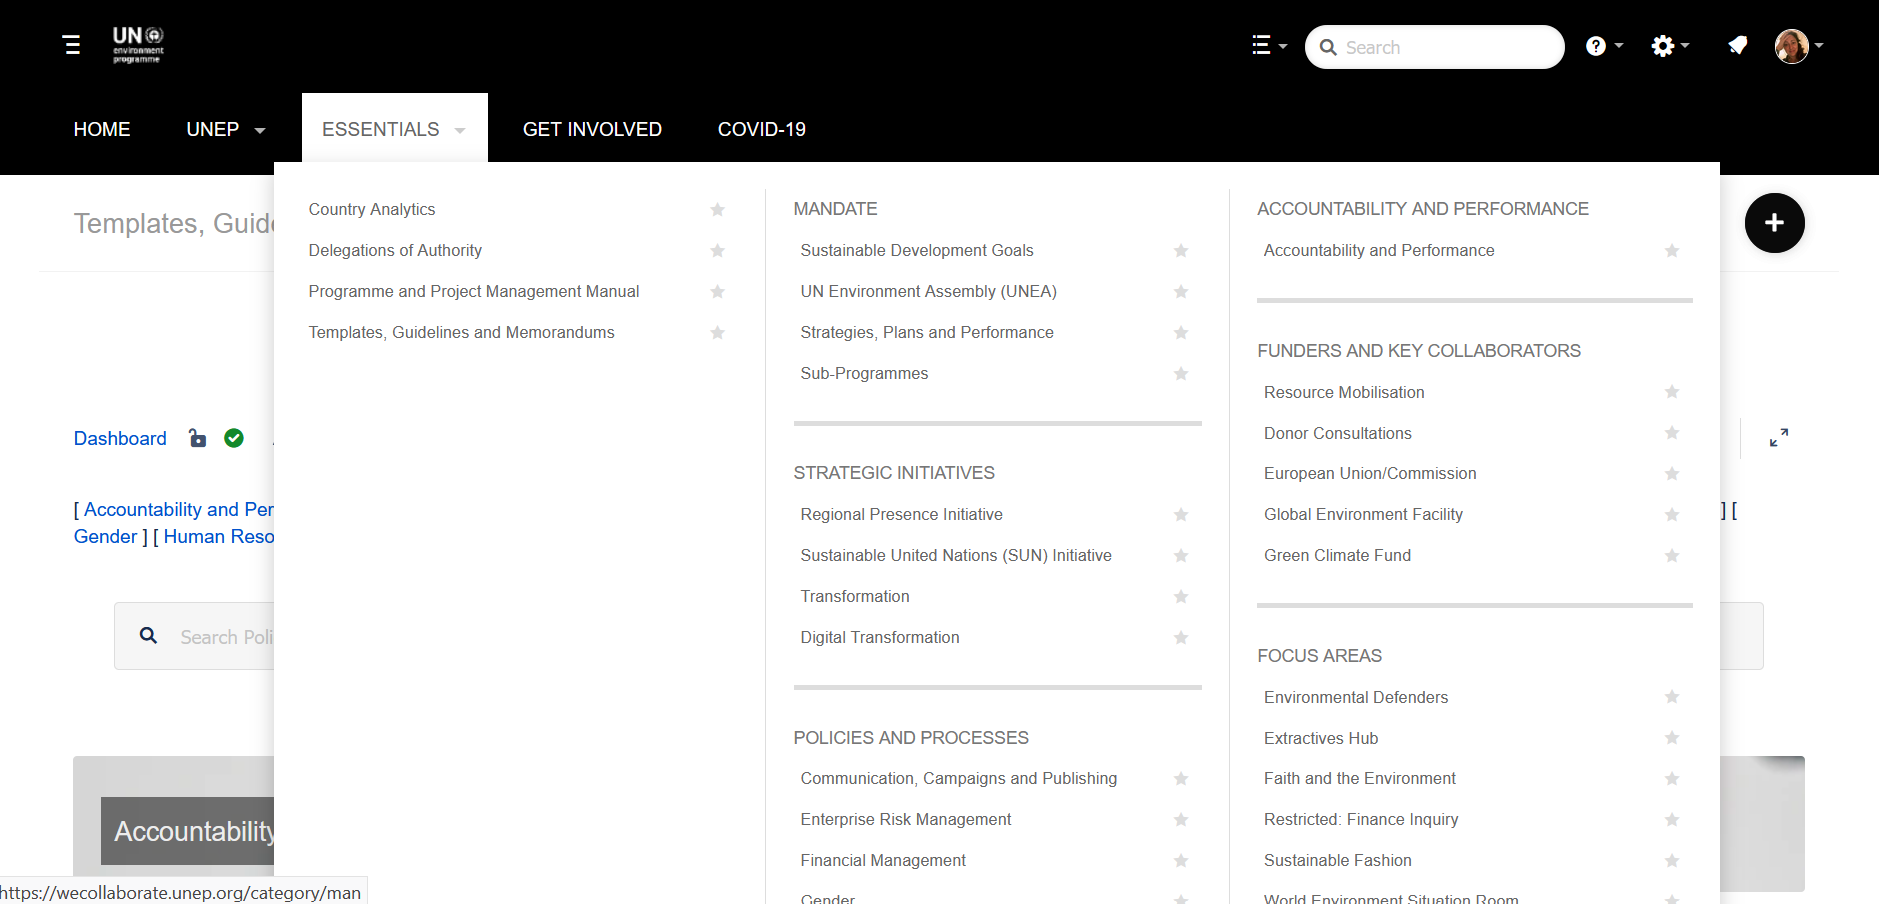The height and width of the screenshot is (904, 1879).
Task: Open Digital Transformation page
Action: (880, 637)
